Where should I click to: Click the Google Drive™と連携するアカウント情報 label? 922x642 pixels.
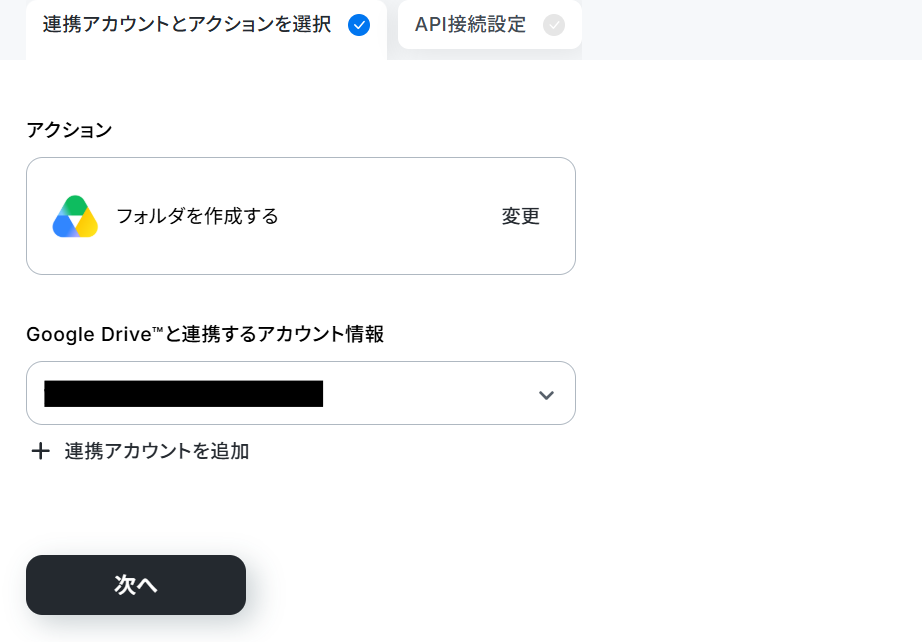[x=205, y=334]
